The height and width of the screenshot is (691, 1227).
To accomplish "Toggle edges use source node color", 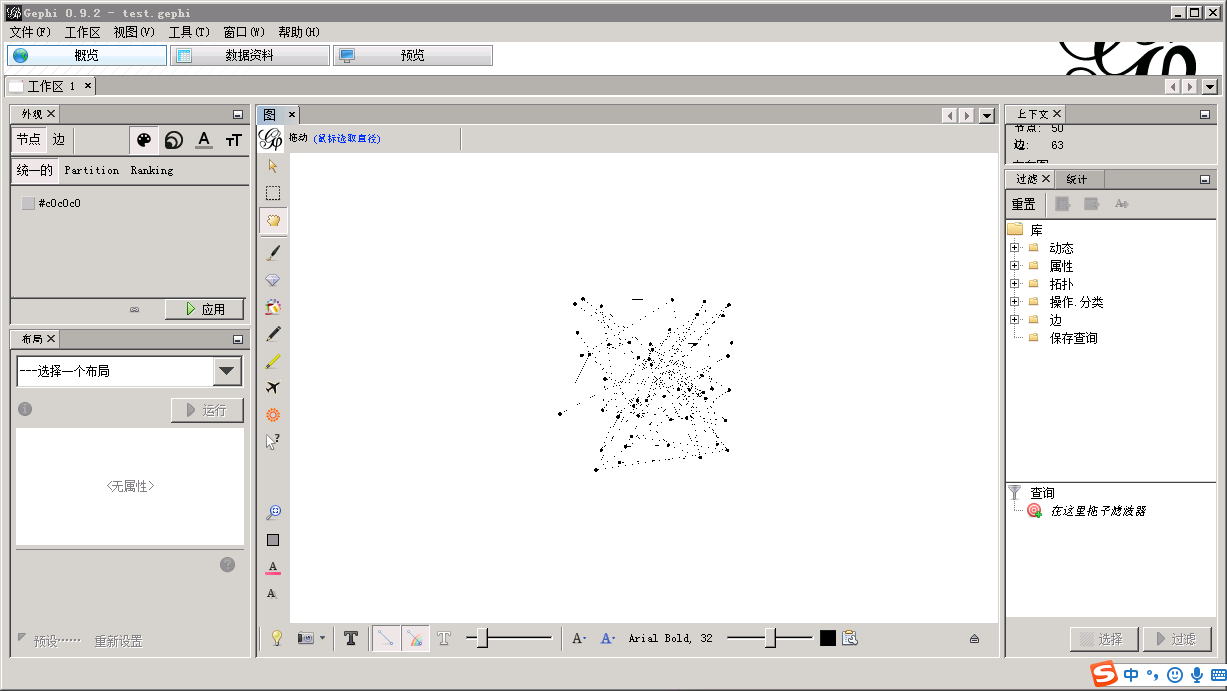I will pos(416,638).
